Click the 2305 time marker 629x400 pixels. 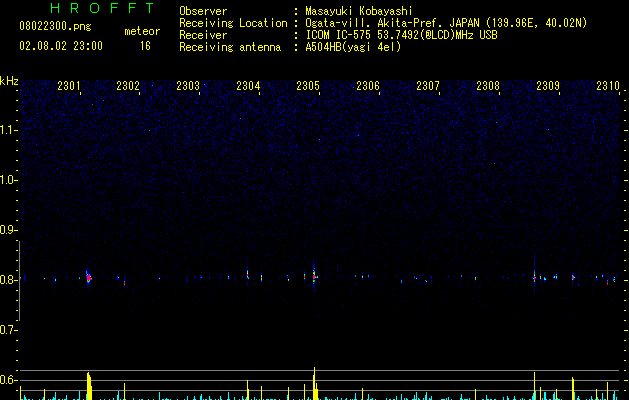[308, 86]
